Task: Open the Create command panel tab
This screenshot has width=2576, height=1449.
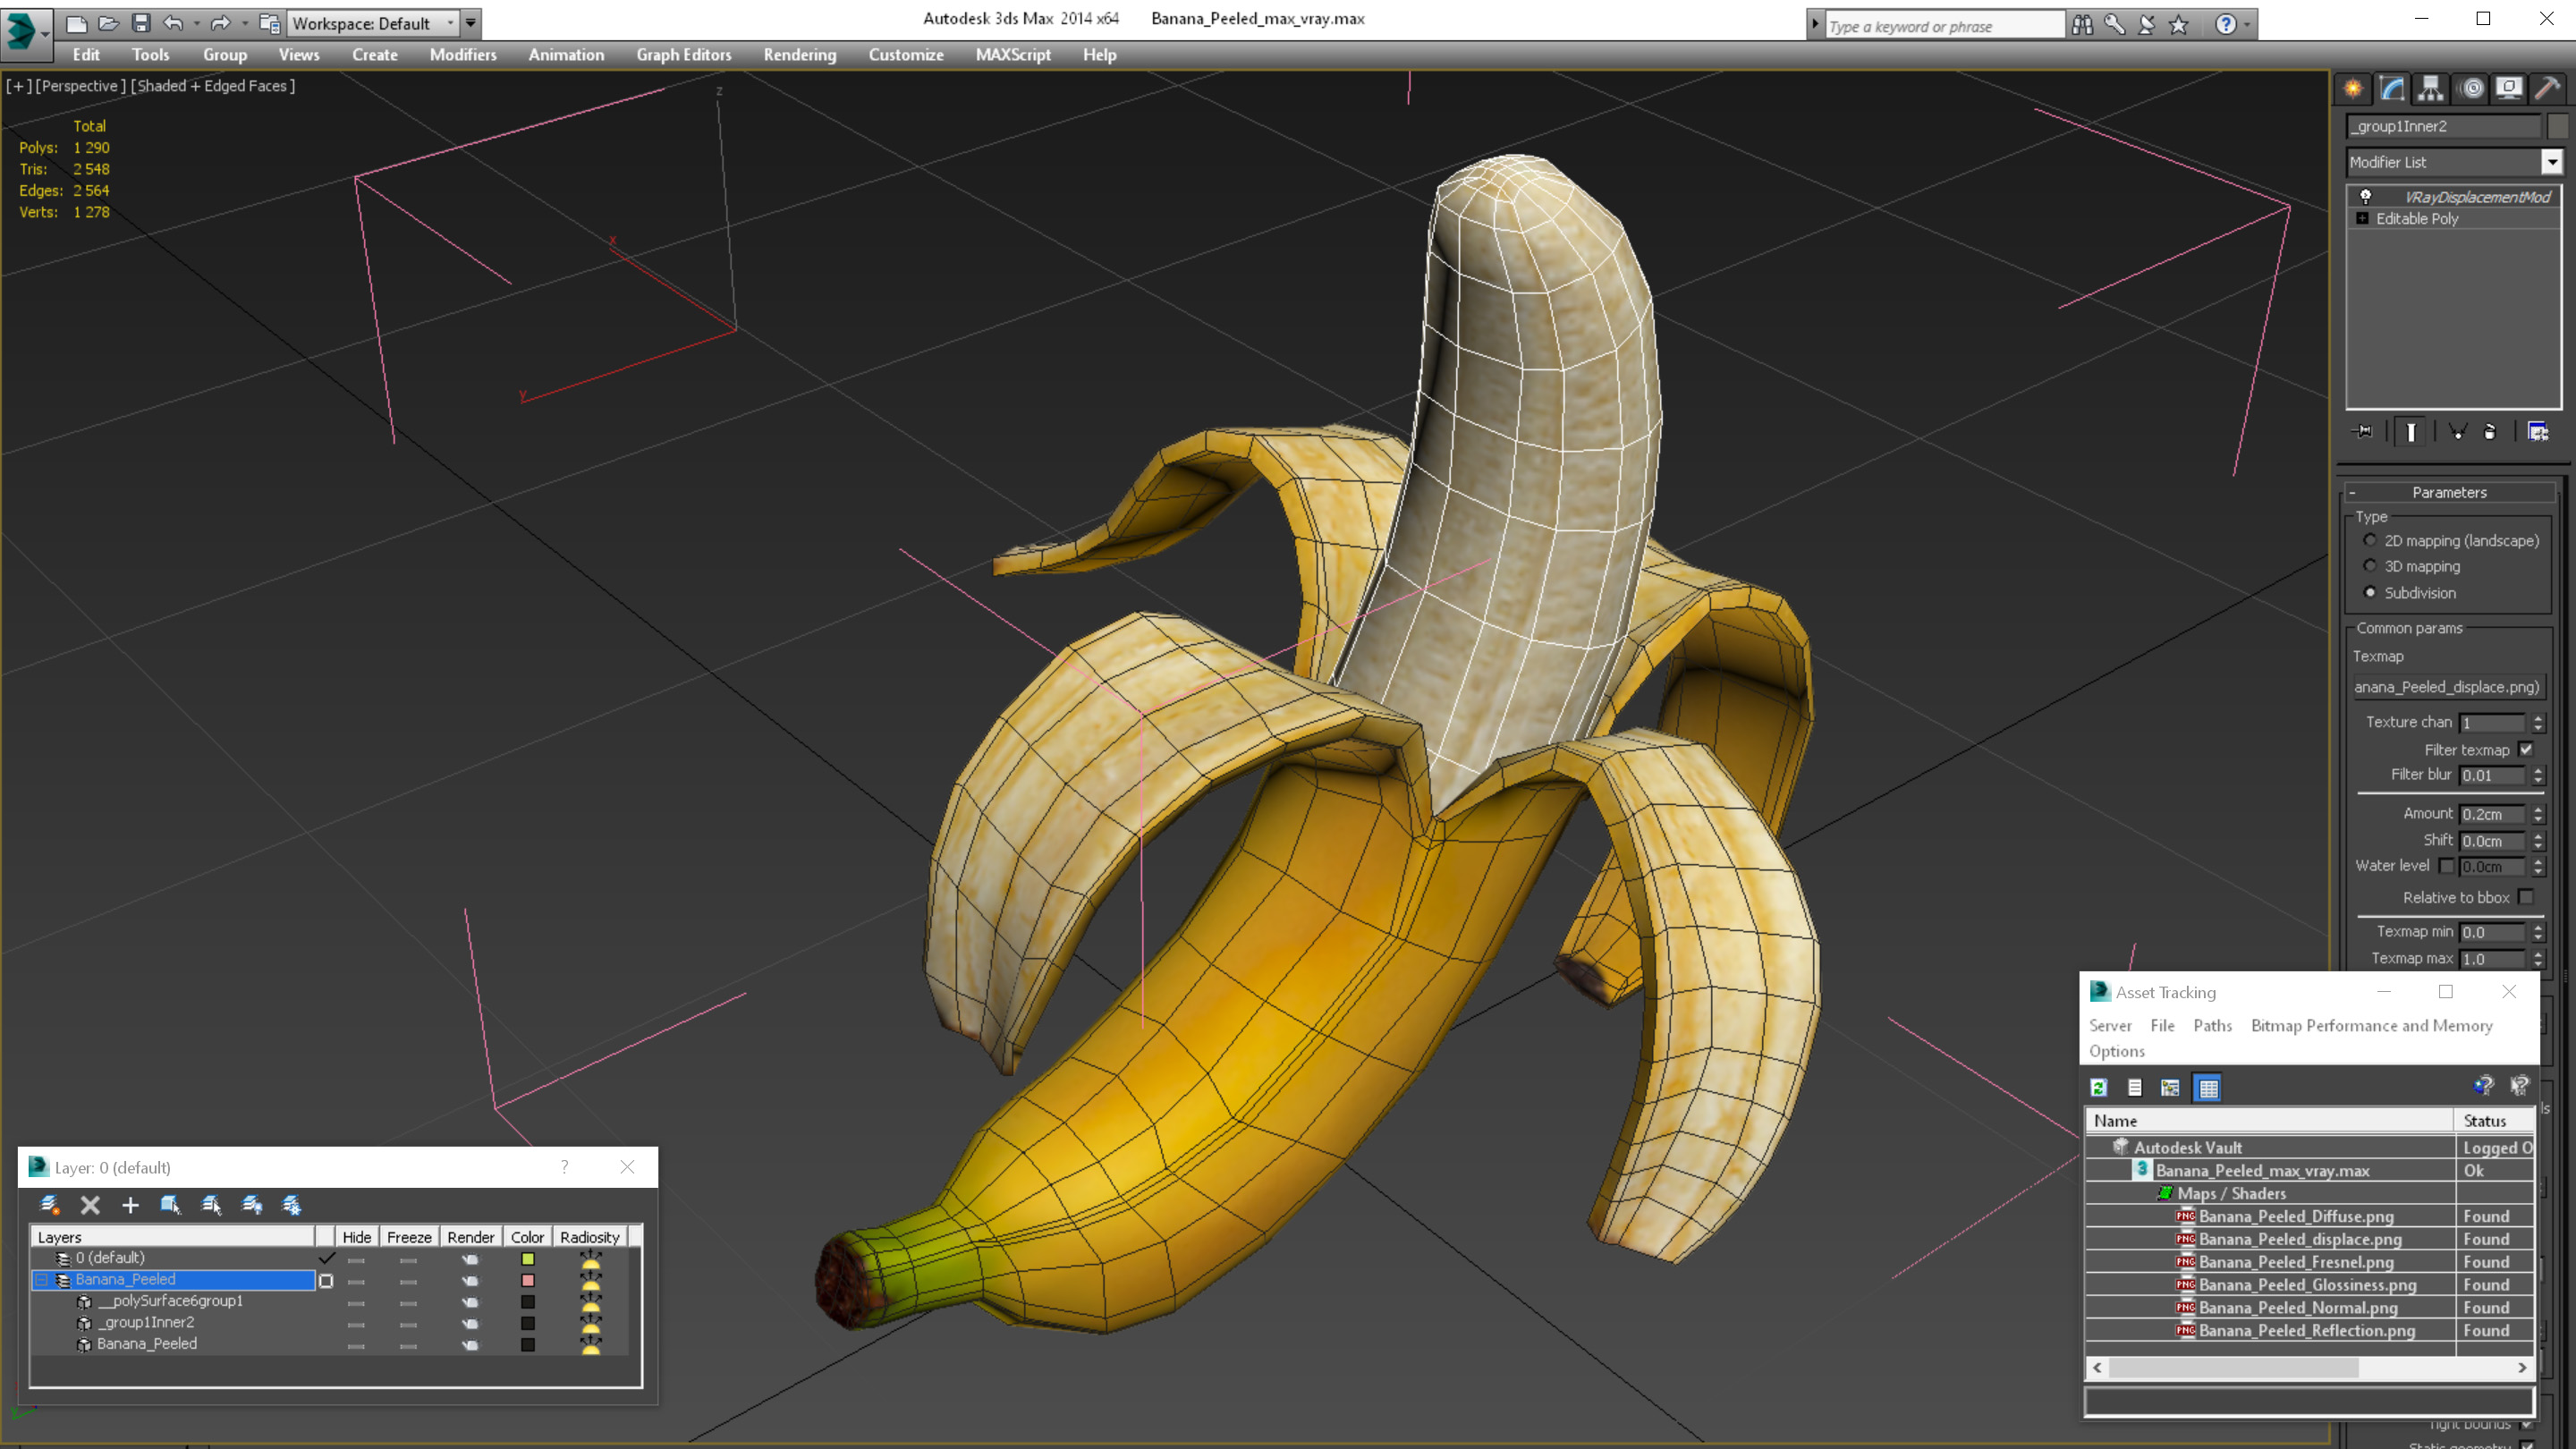Action: point(2353,88)
